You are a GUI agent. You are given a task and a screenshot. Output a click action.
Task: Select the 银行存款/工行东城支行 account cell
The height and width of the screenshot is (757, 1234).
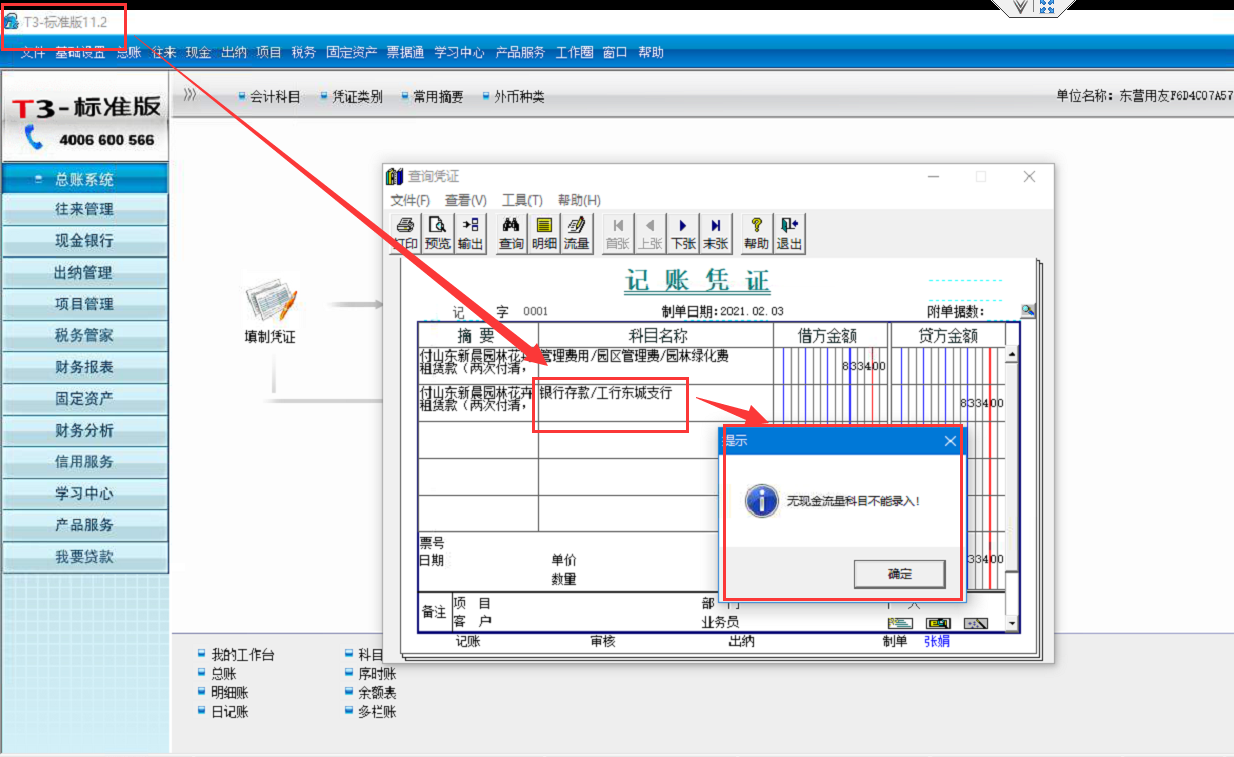[655, 402]
